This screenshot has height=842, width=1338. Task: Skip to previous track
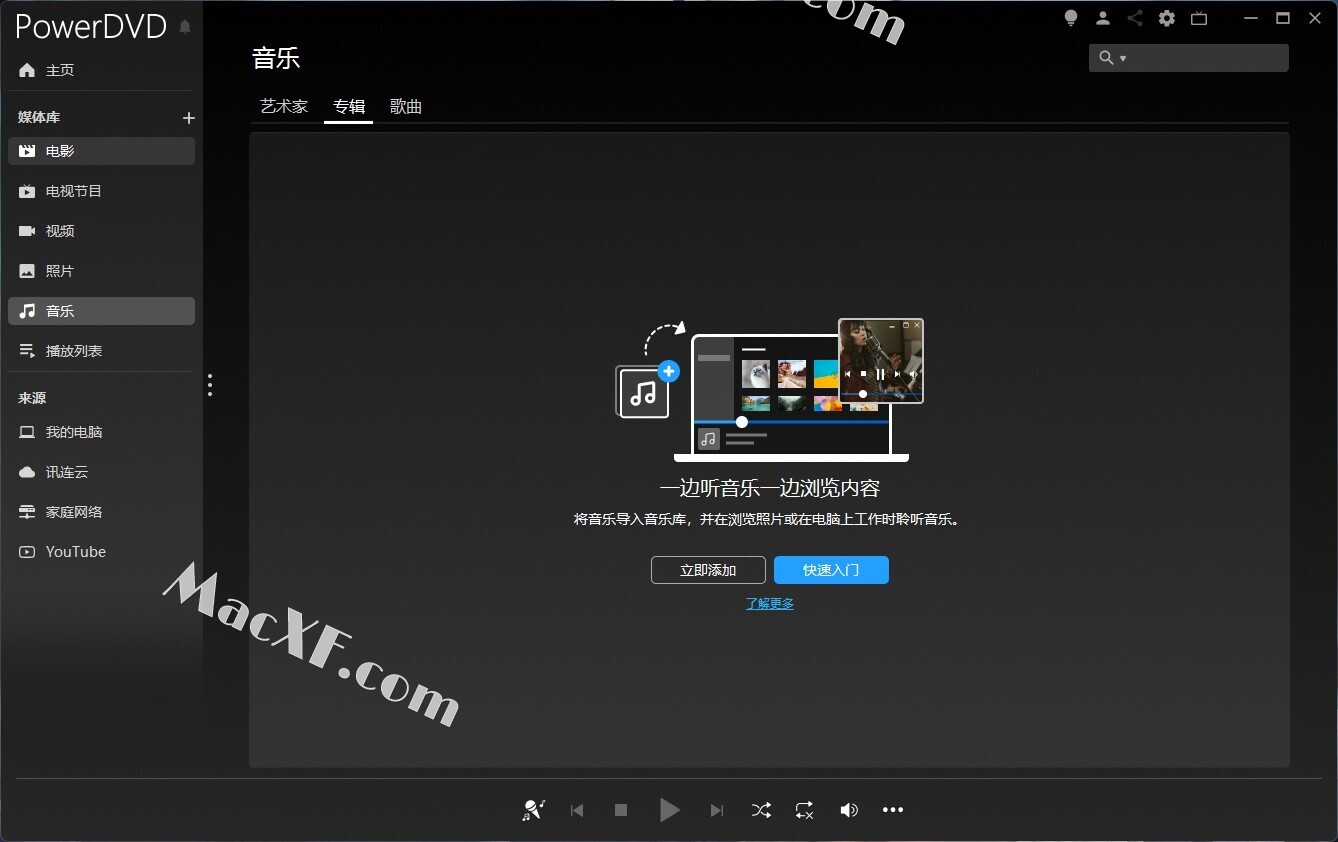(x=577, y=810)
